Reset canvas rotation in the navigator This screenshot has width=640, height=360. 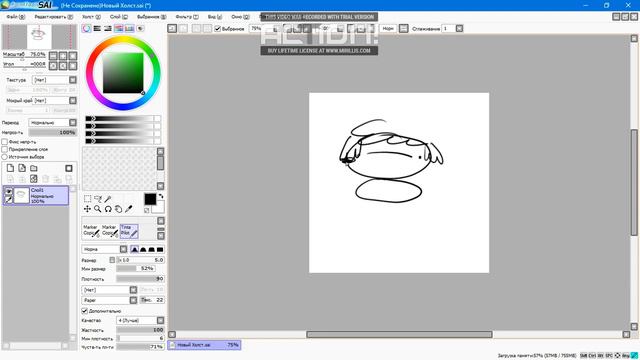(x=73, y=66)
